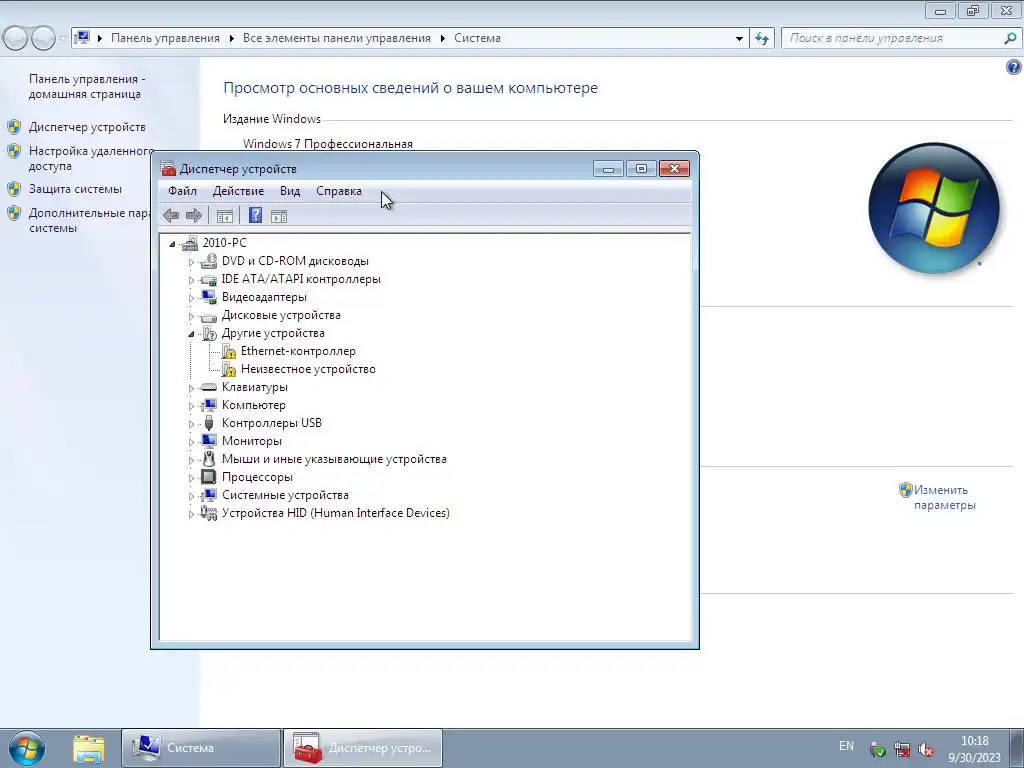This screenshot has width=1024, height=768.
Task: Click the muted volume icon in system tray
Action: [925, 749]
